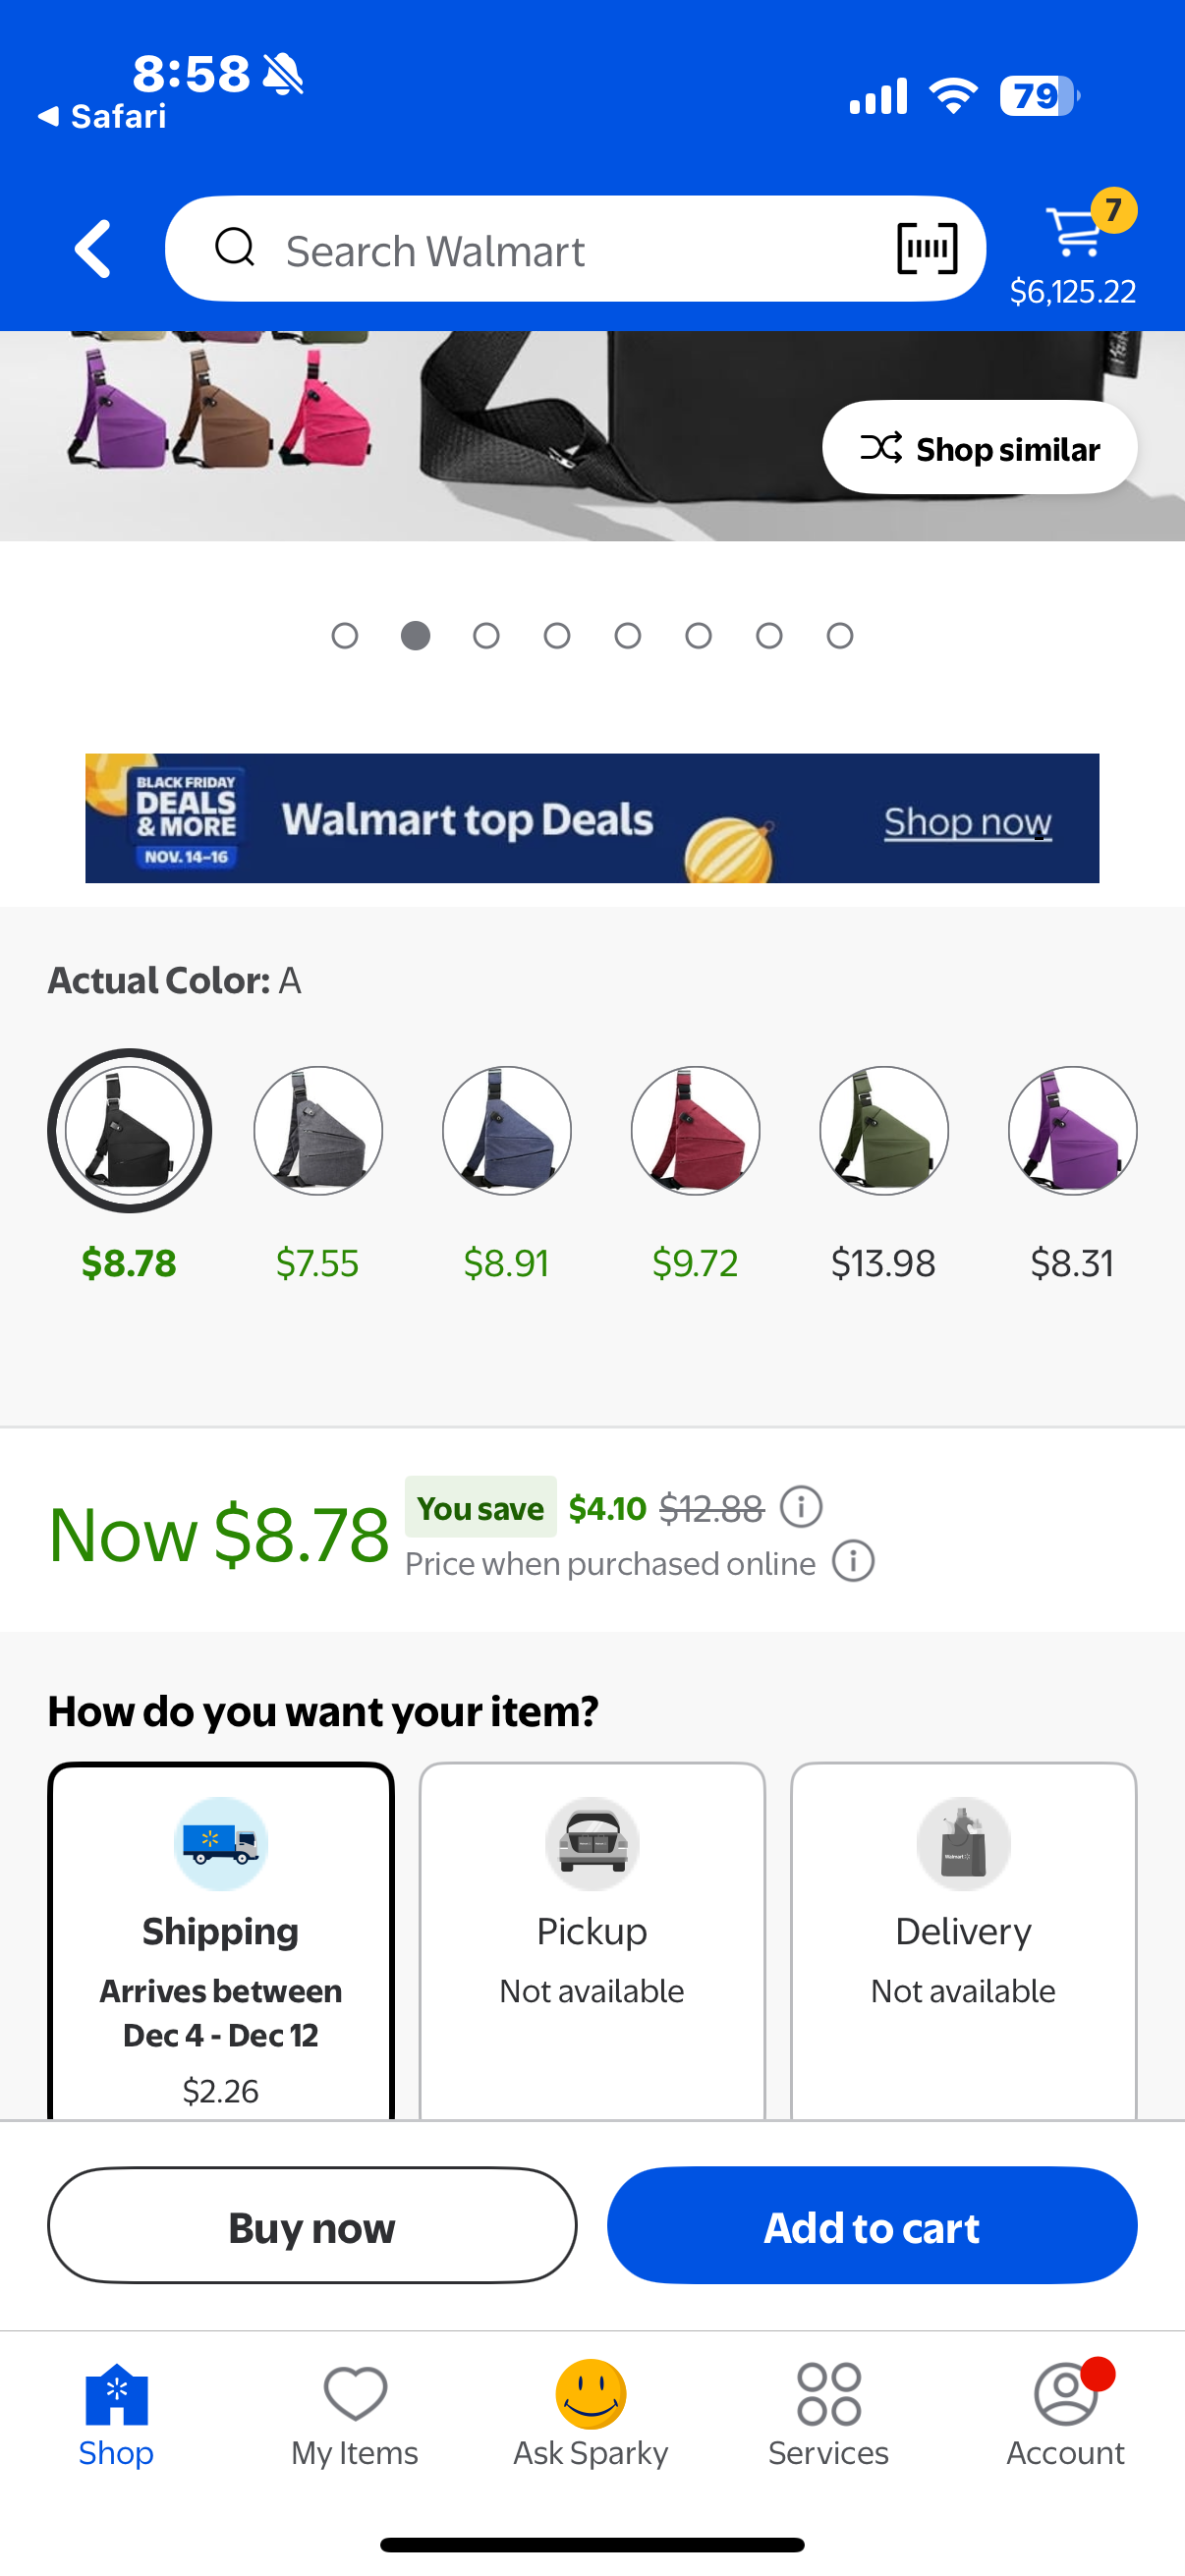Click the Shop similar button
Viewport: 1185px width, 2576px height.
(979, 448)
